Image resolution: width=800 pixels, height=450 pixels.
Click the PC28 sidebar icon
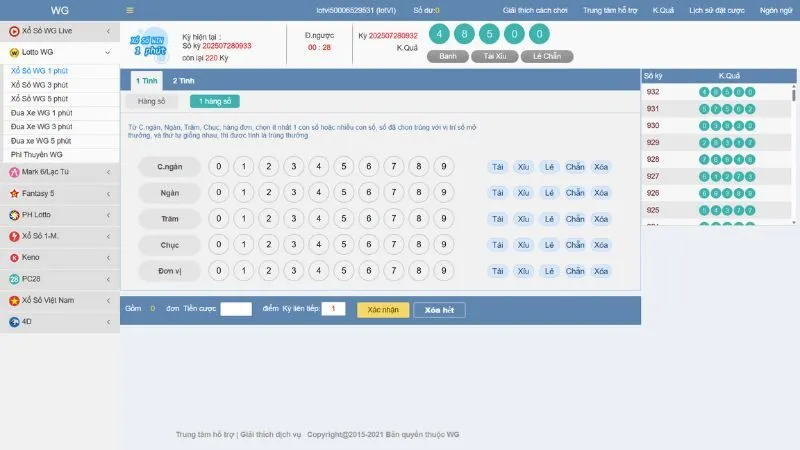click(x=14, y=279)
